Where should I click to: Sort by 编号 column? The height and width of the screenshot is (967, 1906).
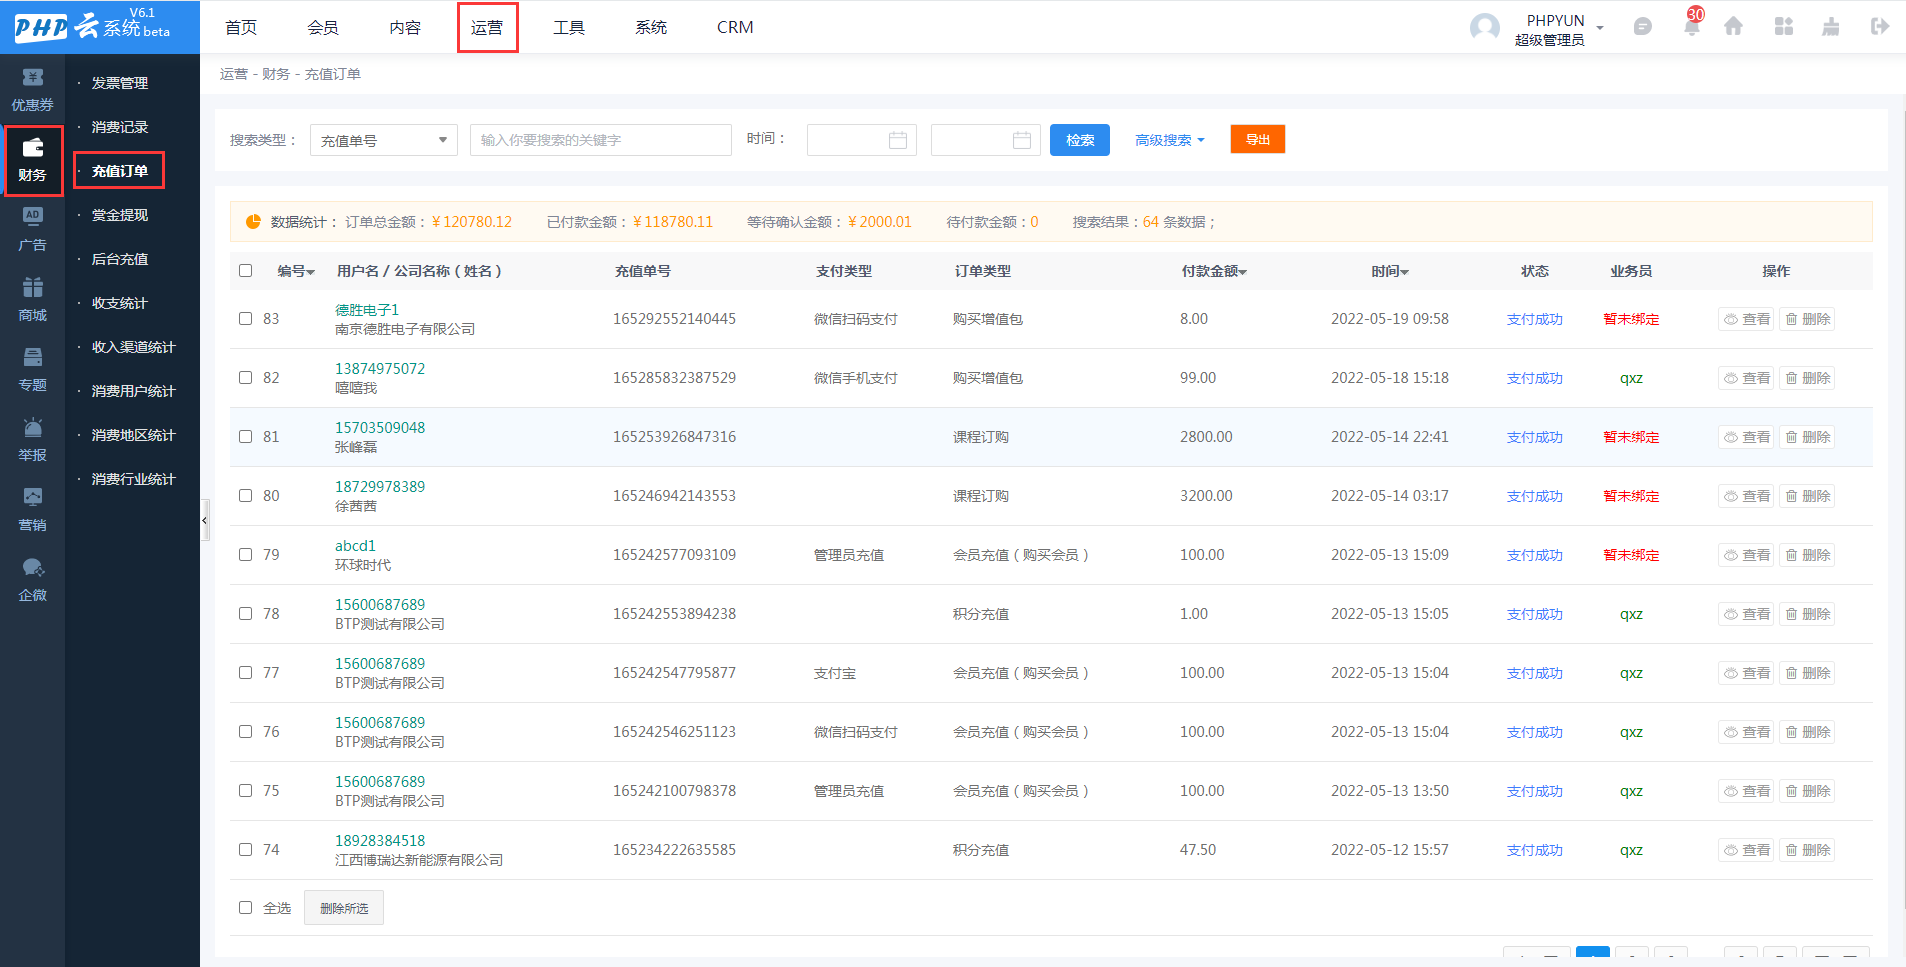296,271
